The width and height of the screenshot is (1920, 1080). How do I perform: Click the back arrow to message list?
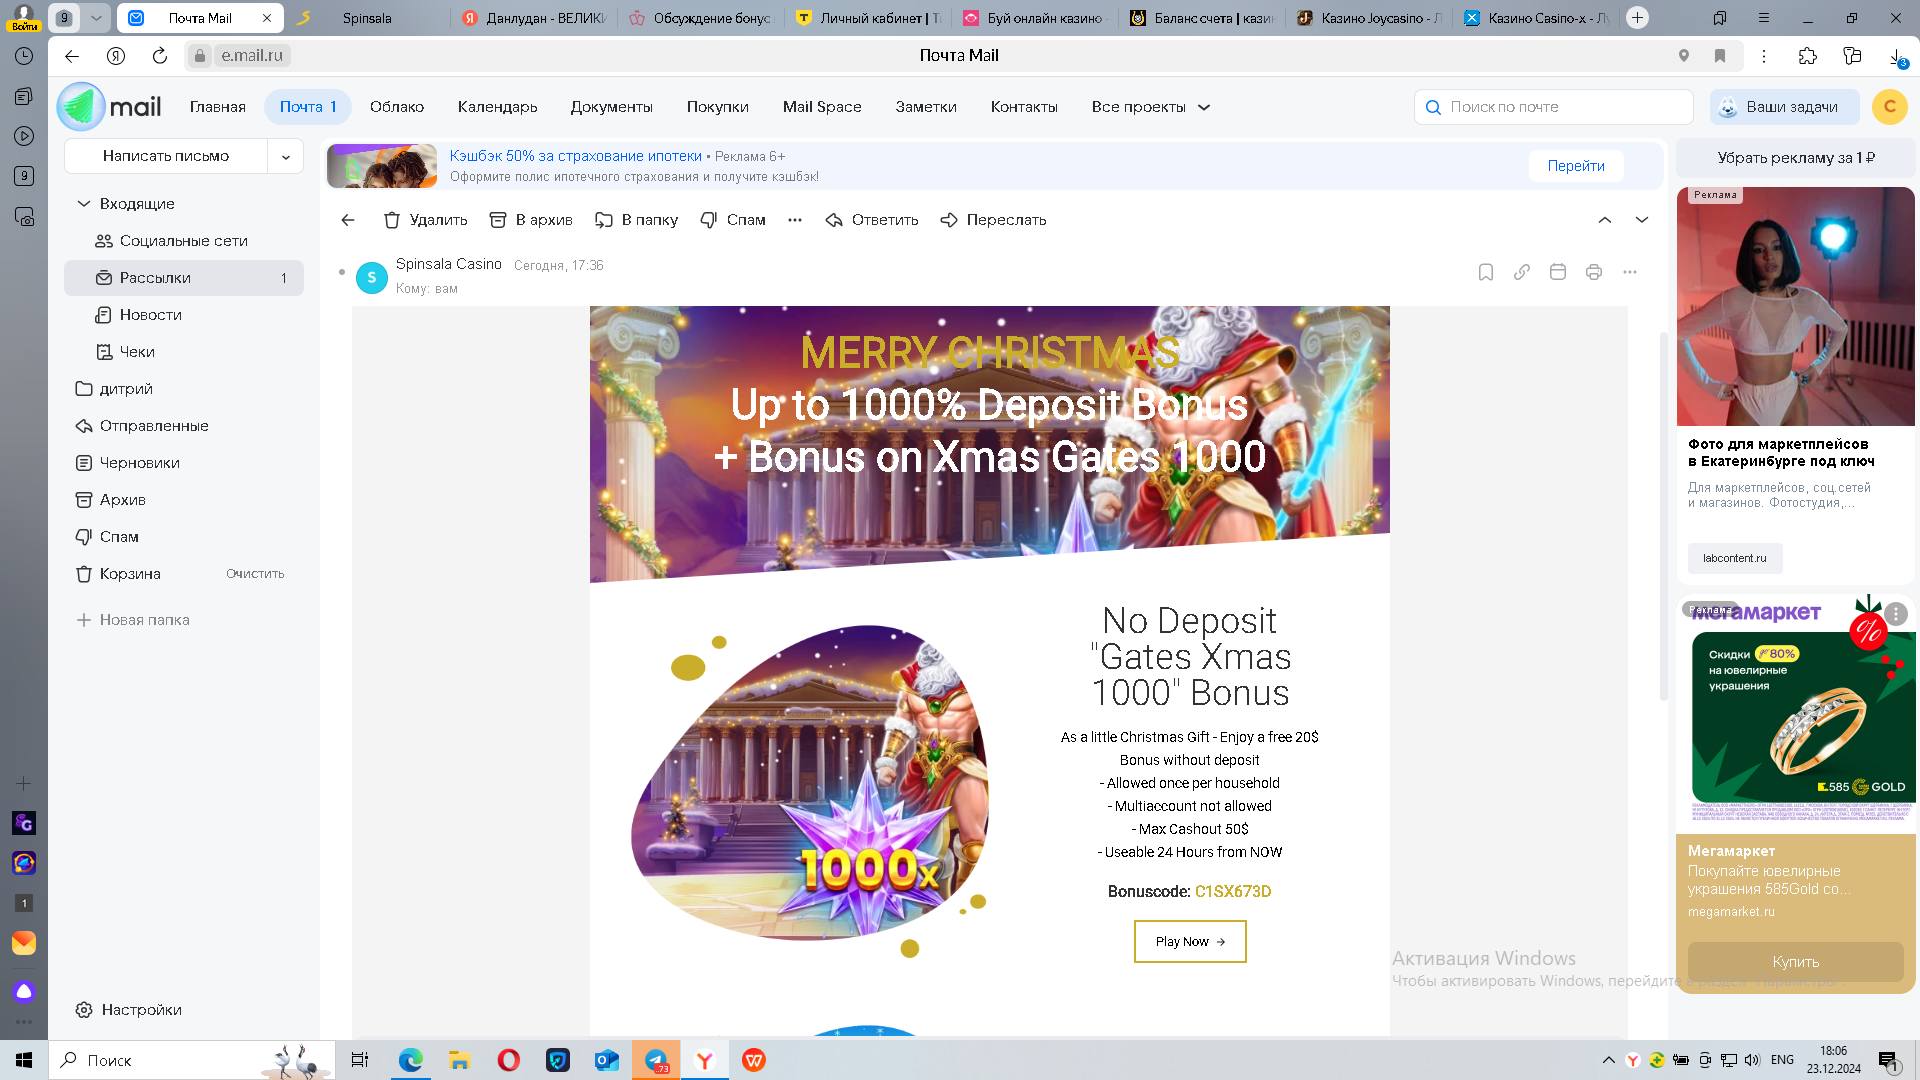pyautogui.click(x=348, y=220)
